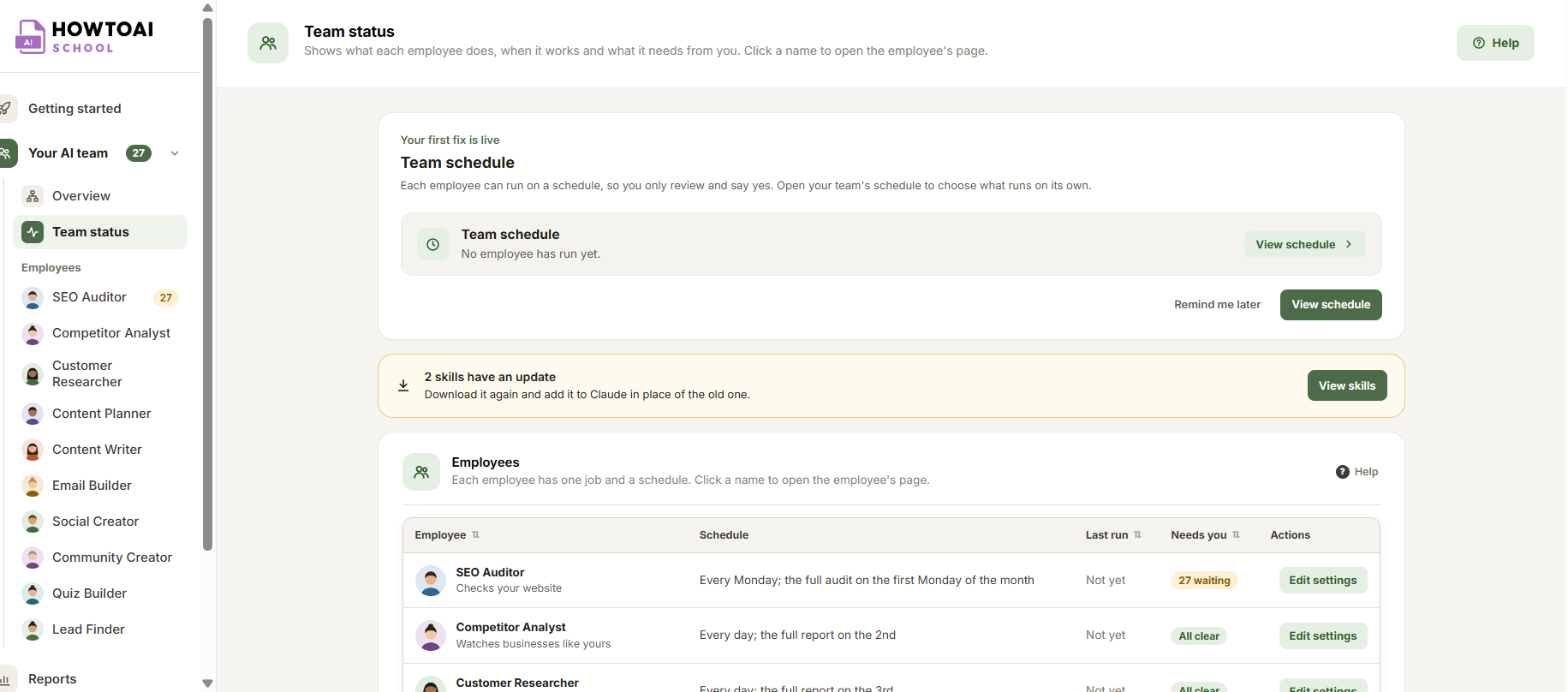Click the Overview hierarchy icon
This screenshot has height=692, width=1568.
click(32, 196)
